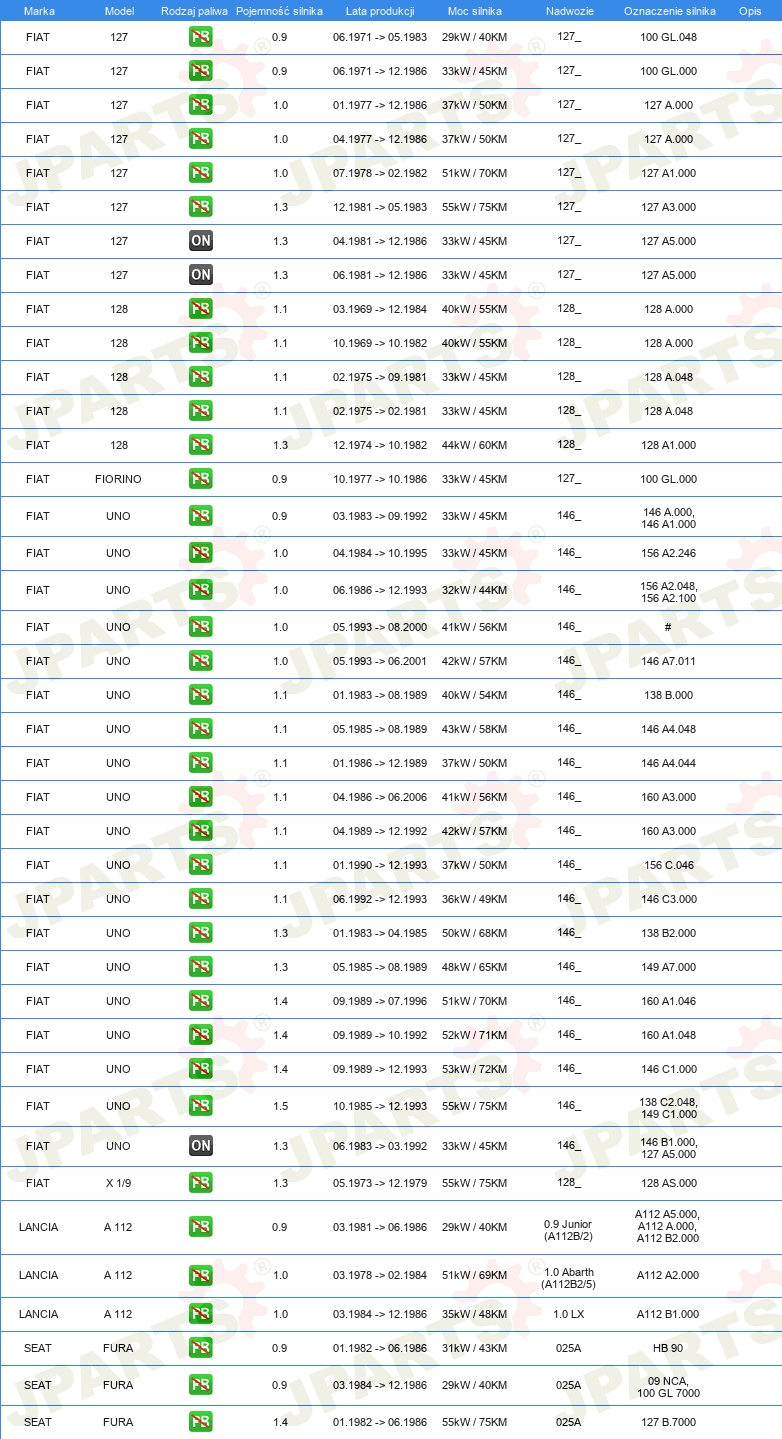Click the 0.9 Junior (A112B/2) body cell
782x1439 pixels.
click(569, 1231)
